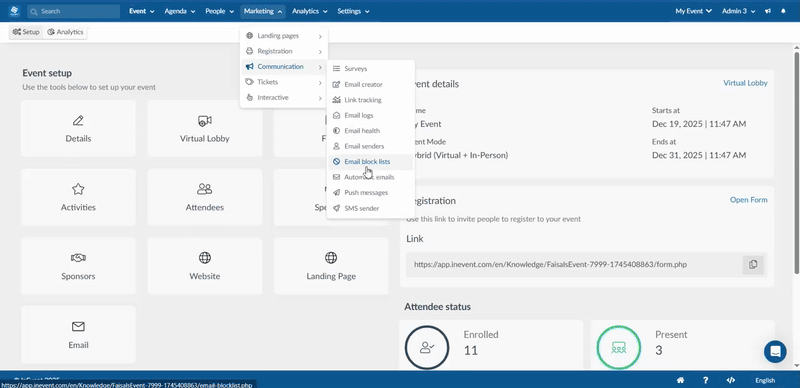Click the InEvent logo icon
The width and height of the screenshot is (800, 388).
[14, 11]
